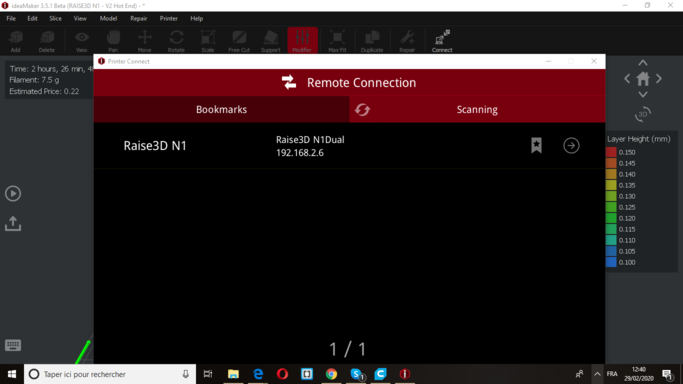Open the Printer menu

point(169,18)
